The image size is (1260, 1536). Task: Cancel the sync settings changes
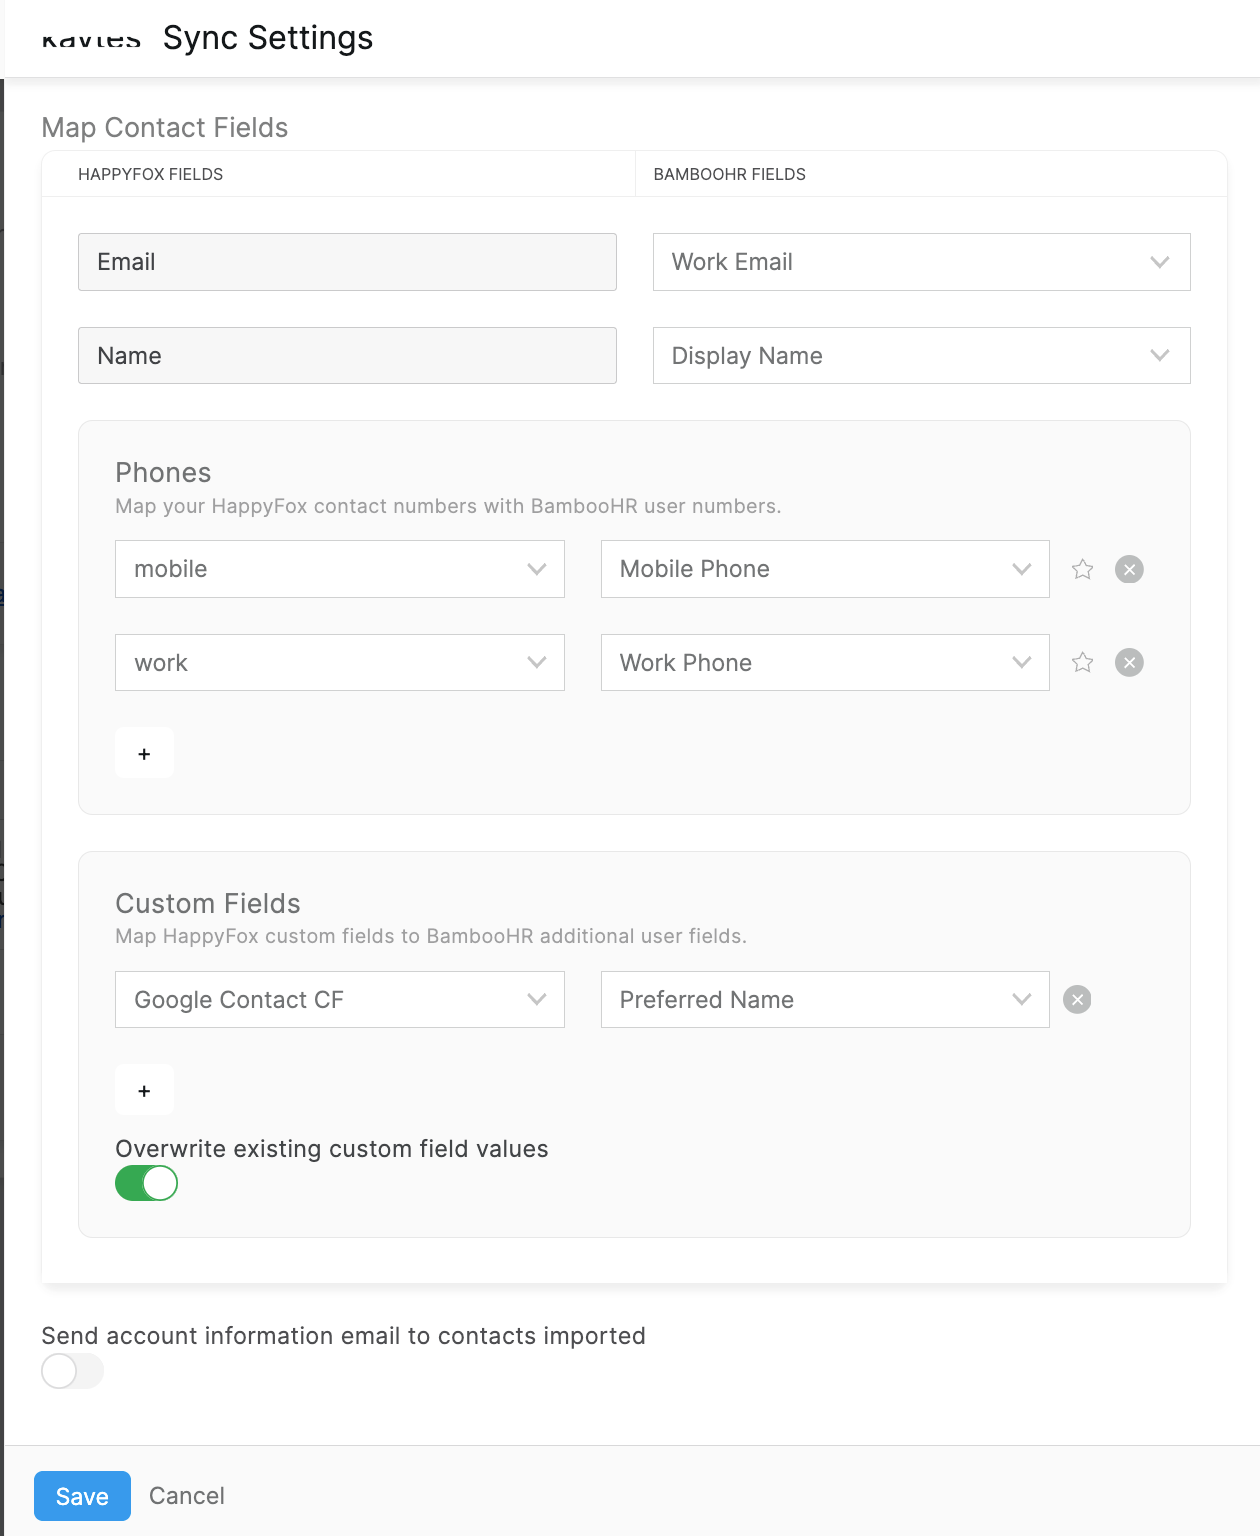tap(187, 1496)
